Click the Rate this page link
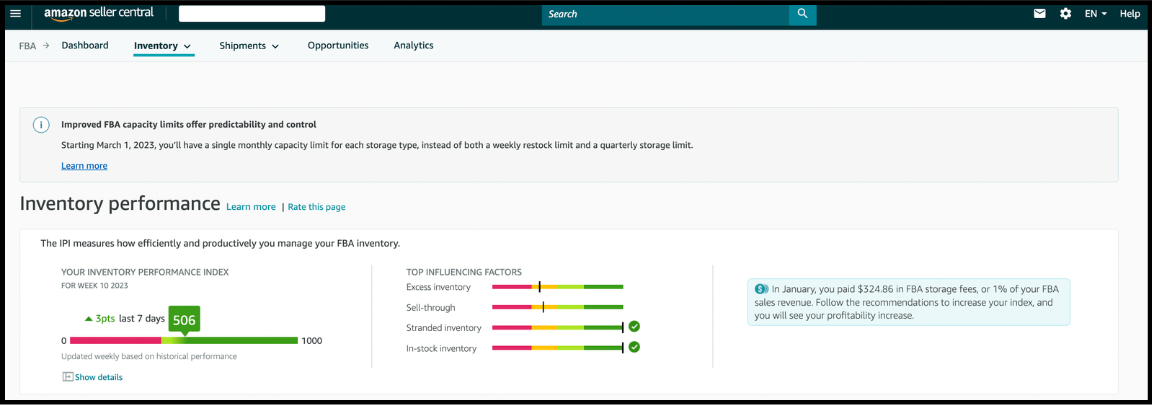Screen dimensions: 1152x405 point(317,207)
